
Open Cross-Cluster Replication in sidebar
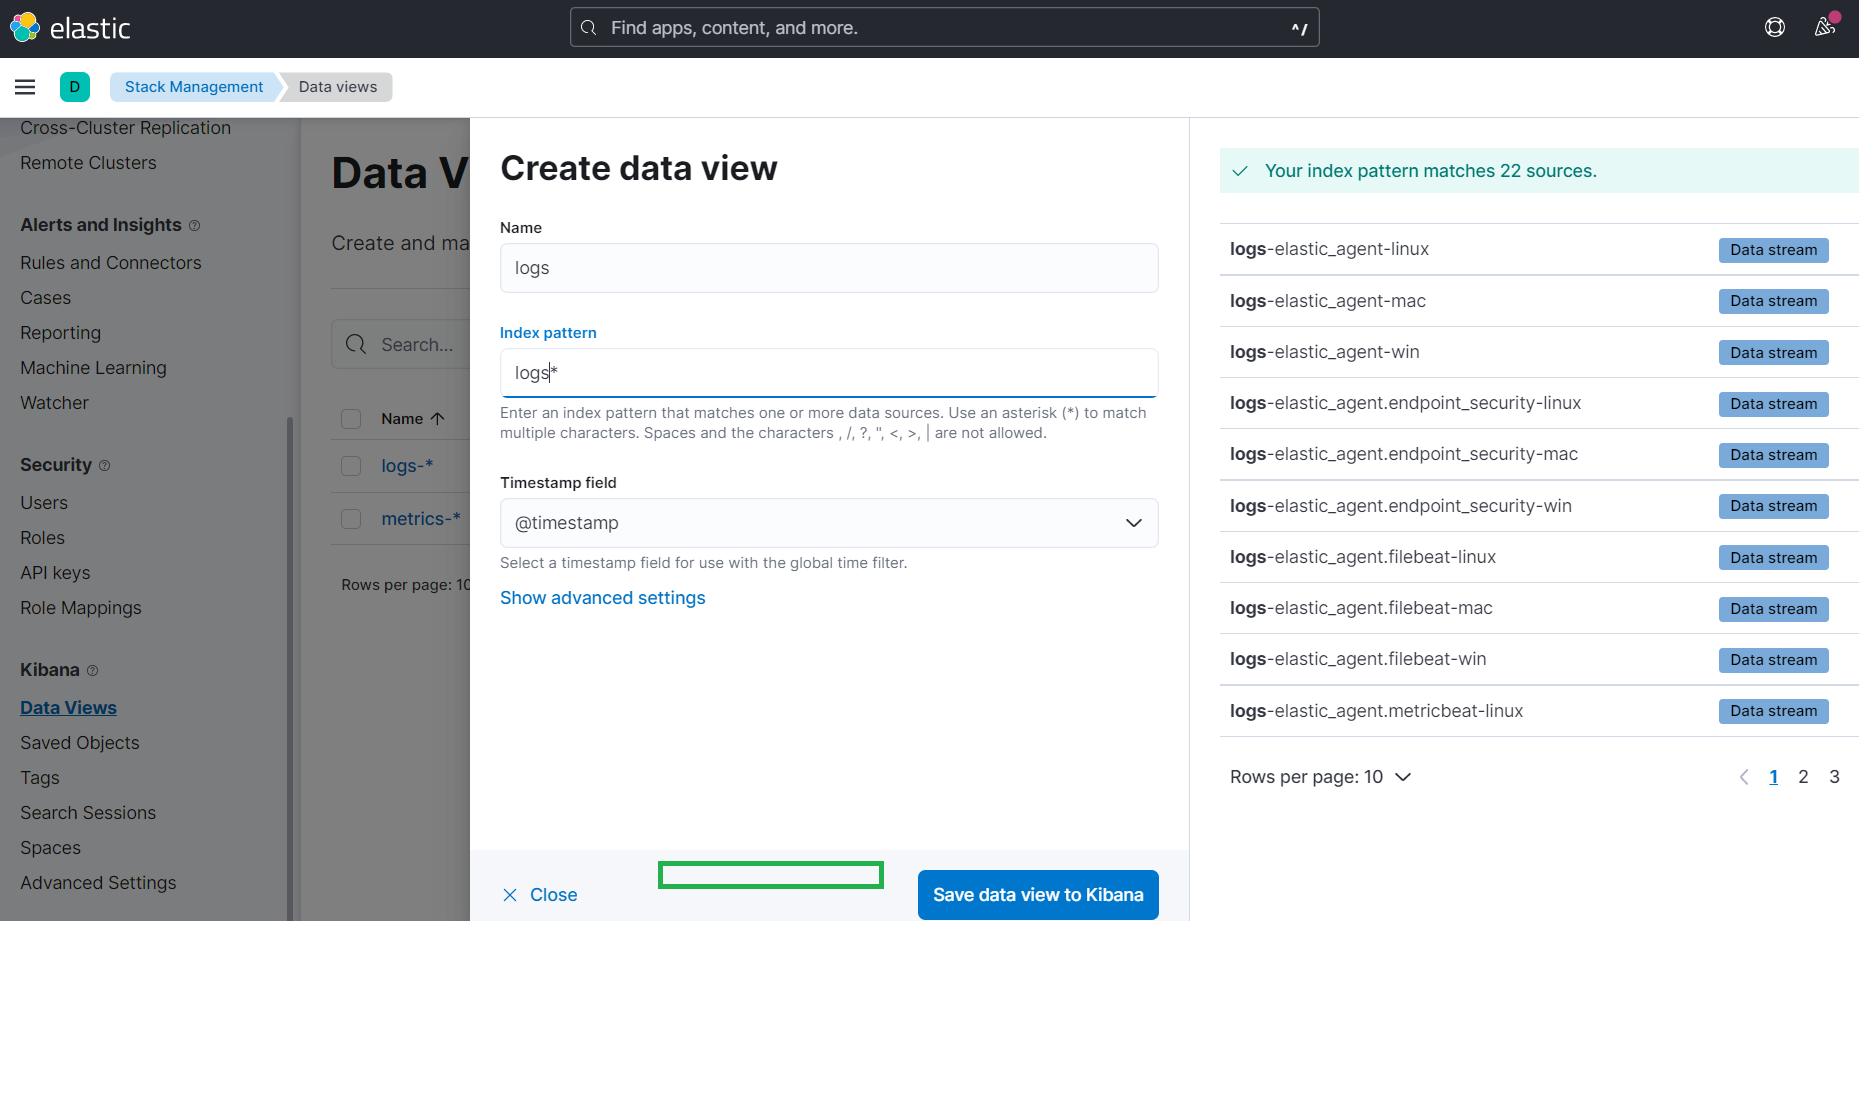(125, 128)
